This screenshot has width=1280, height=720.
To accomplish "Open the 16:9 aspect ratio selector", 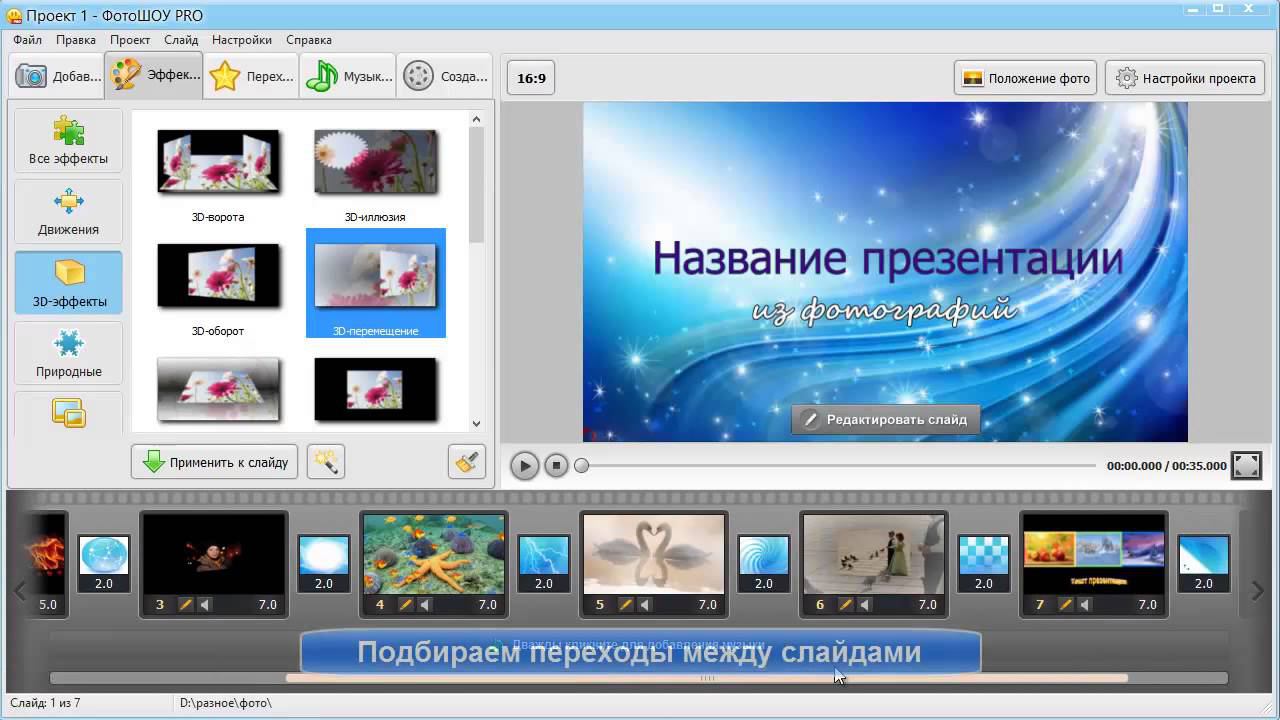I will tap(531, 78).
